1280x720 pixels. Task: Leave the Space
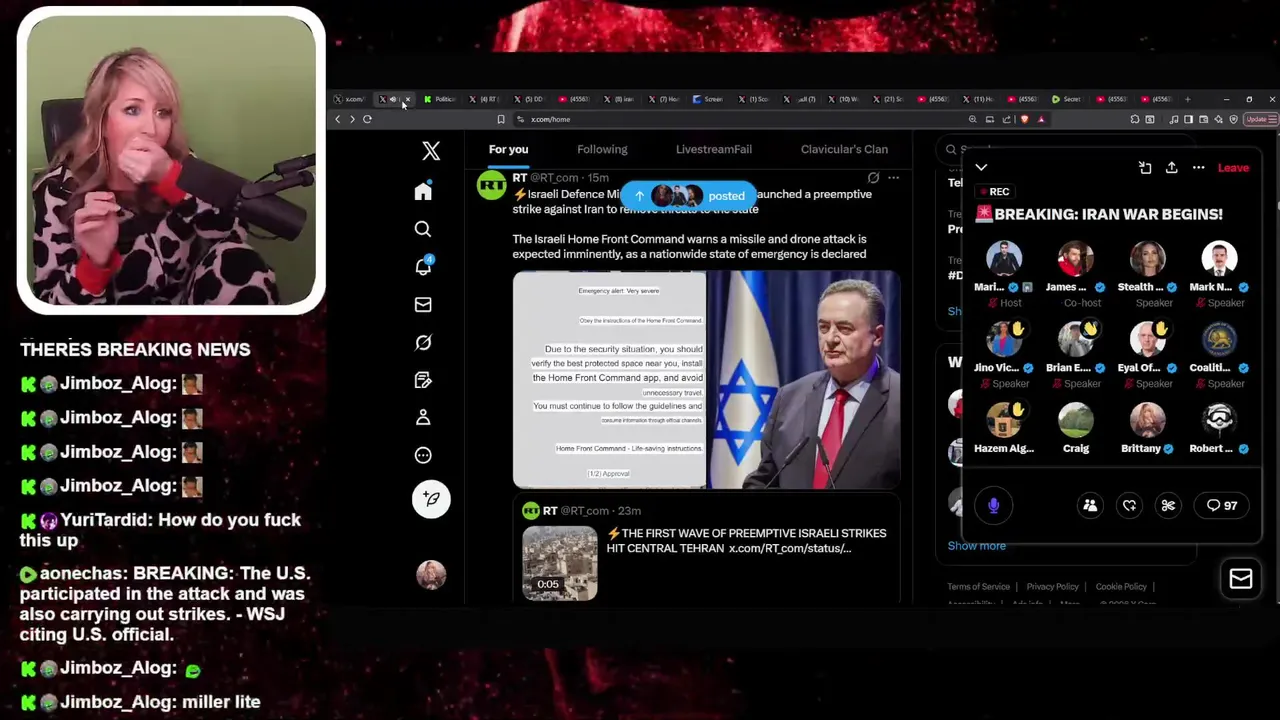coord(1233,168)
